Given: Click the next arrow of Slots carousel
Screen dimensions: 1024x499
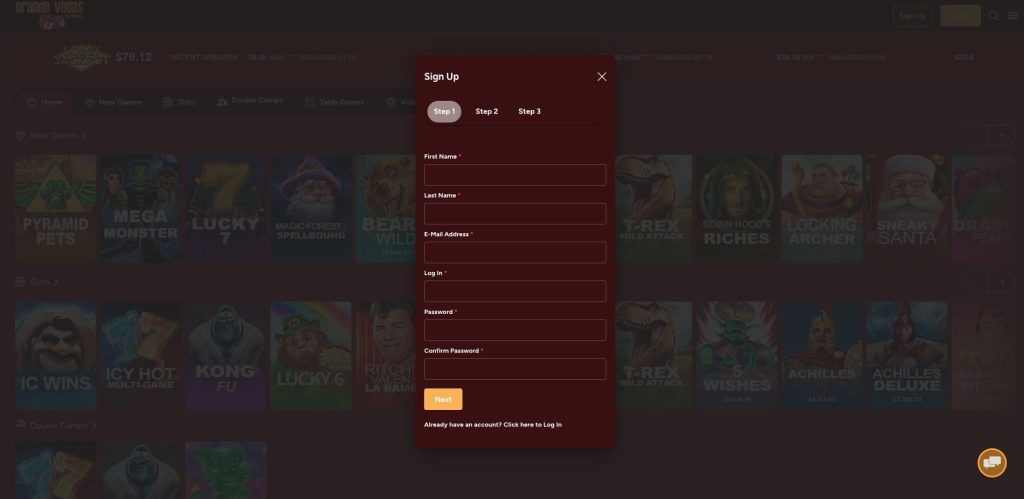Looking at the screenshot, I should click(1001, 282).
